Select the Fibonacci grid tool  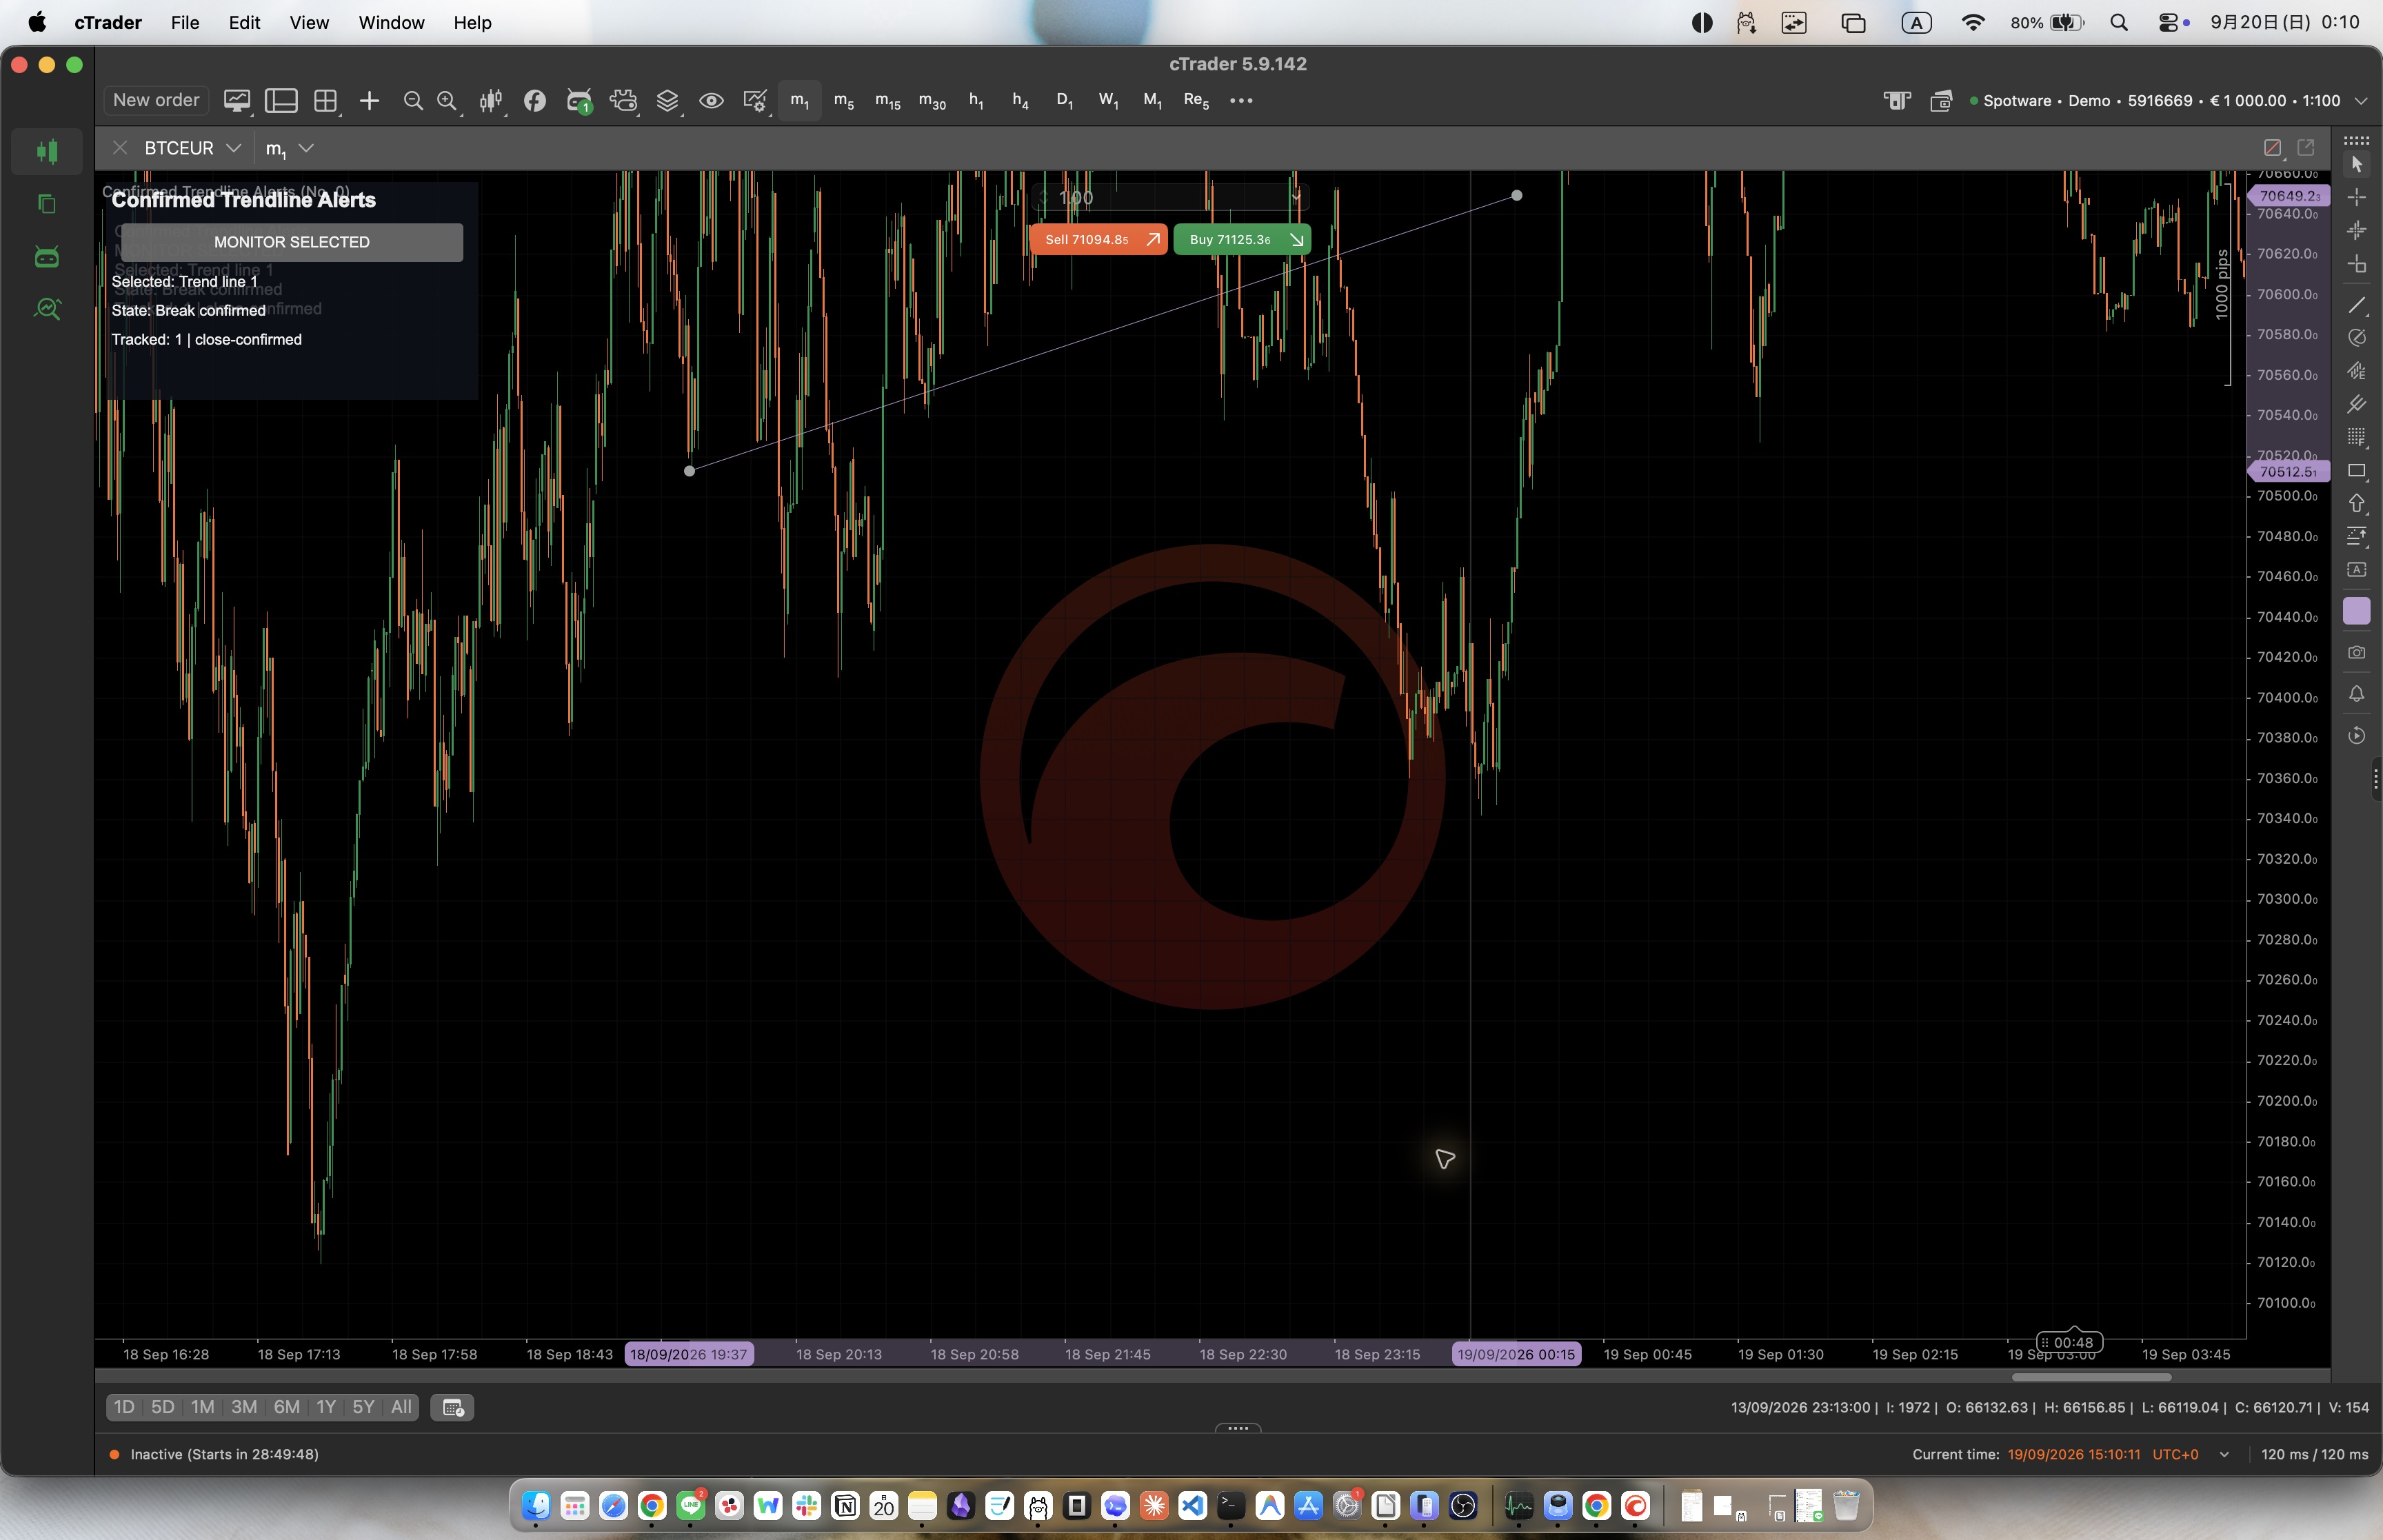[x=2357, y=437]
